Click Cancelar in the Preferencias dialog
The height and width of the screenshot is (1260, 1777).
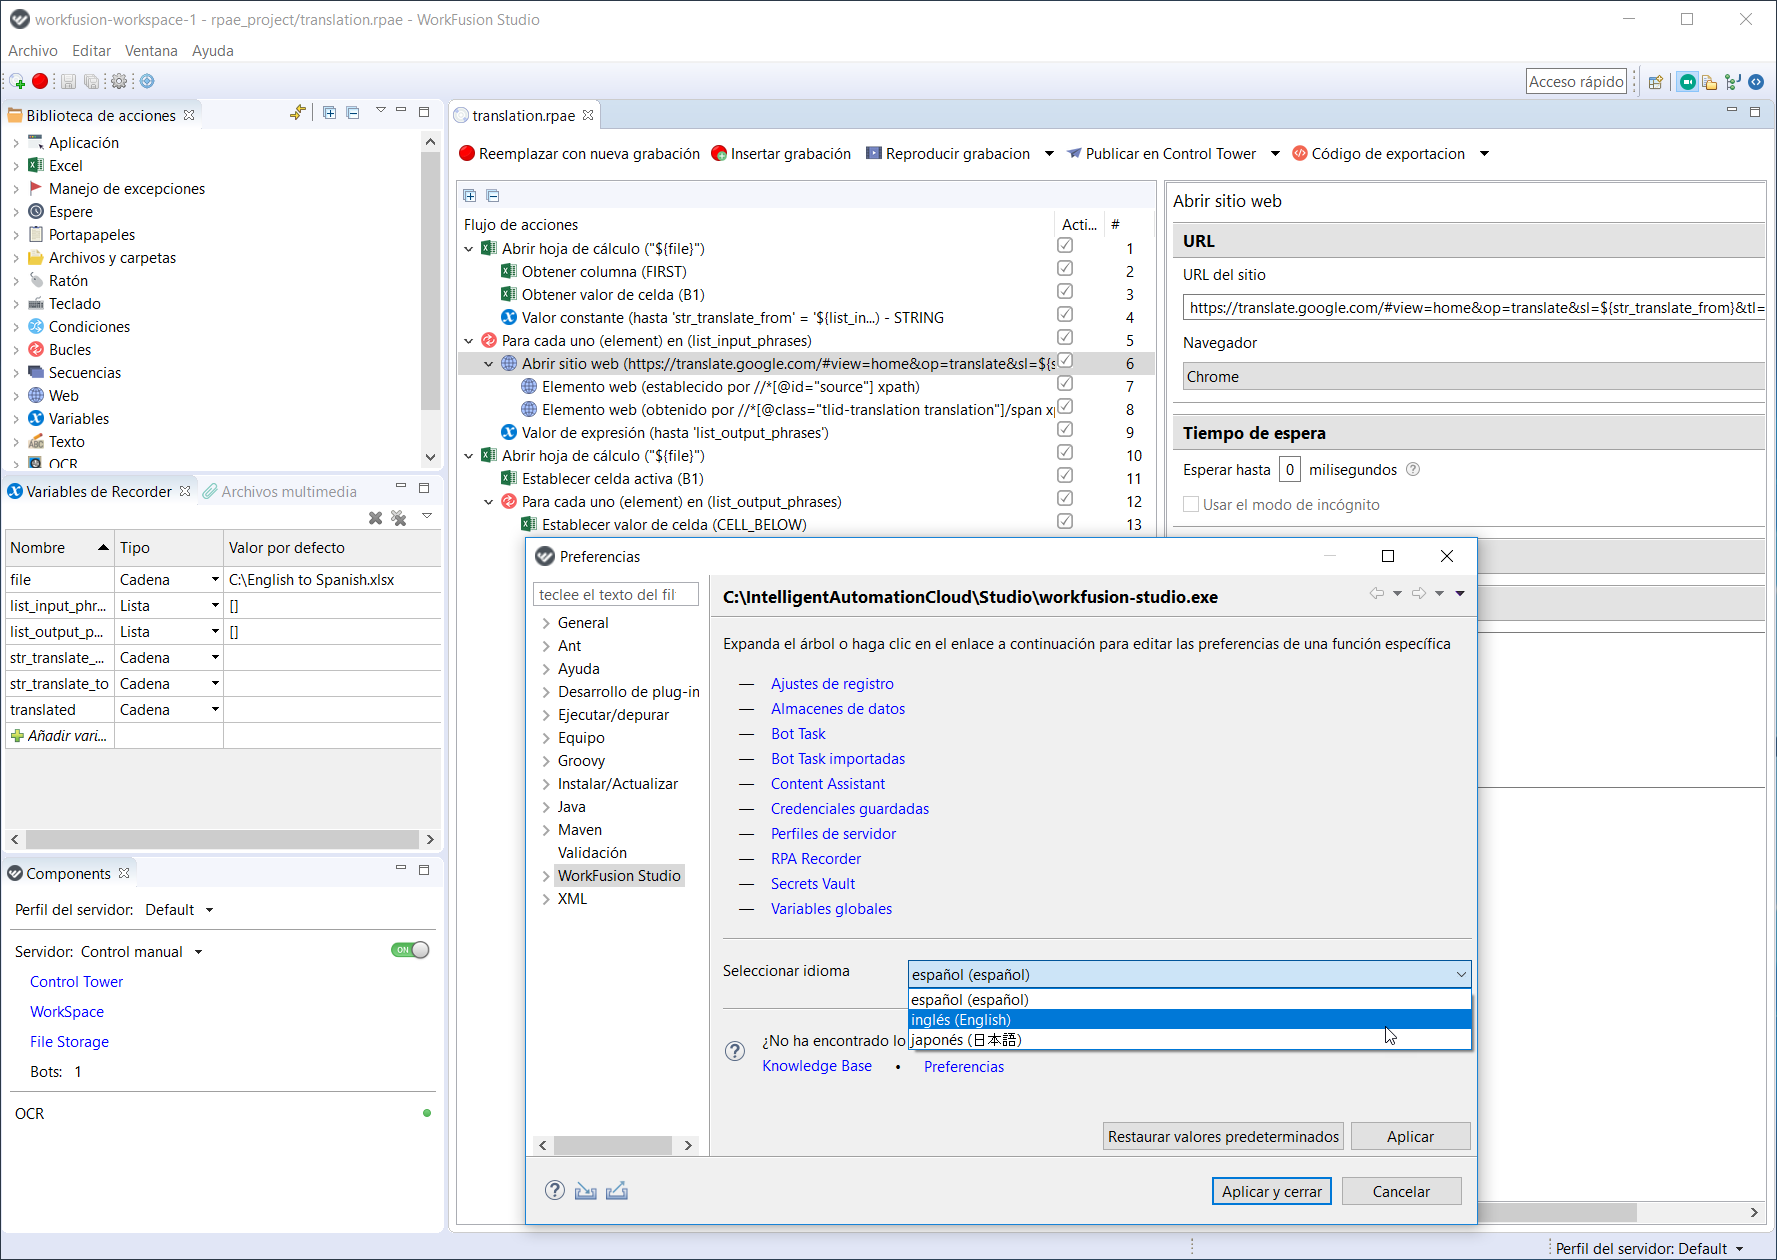(1401, 1191)
